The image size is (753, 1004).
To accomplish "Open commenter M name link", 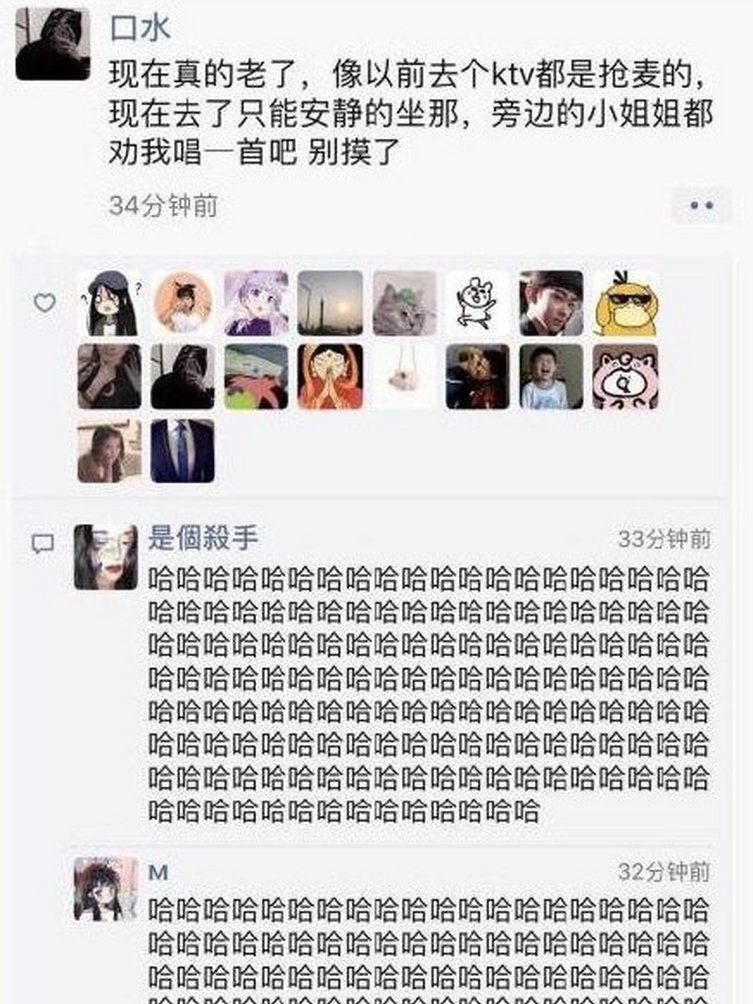I will (x=158, y=872).
